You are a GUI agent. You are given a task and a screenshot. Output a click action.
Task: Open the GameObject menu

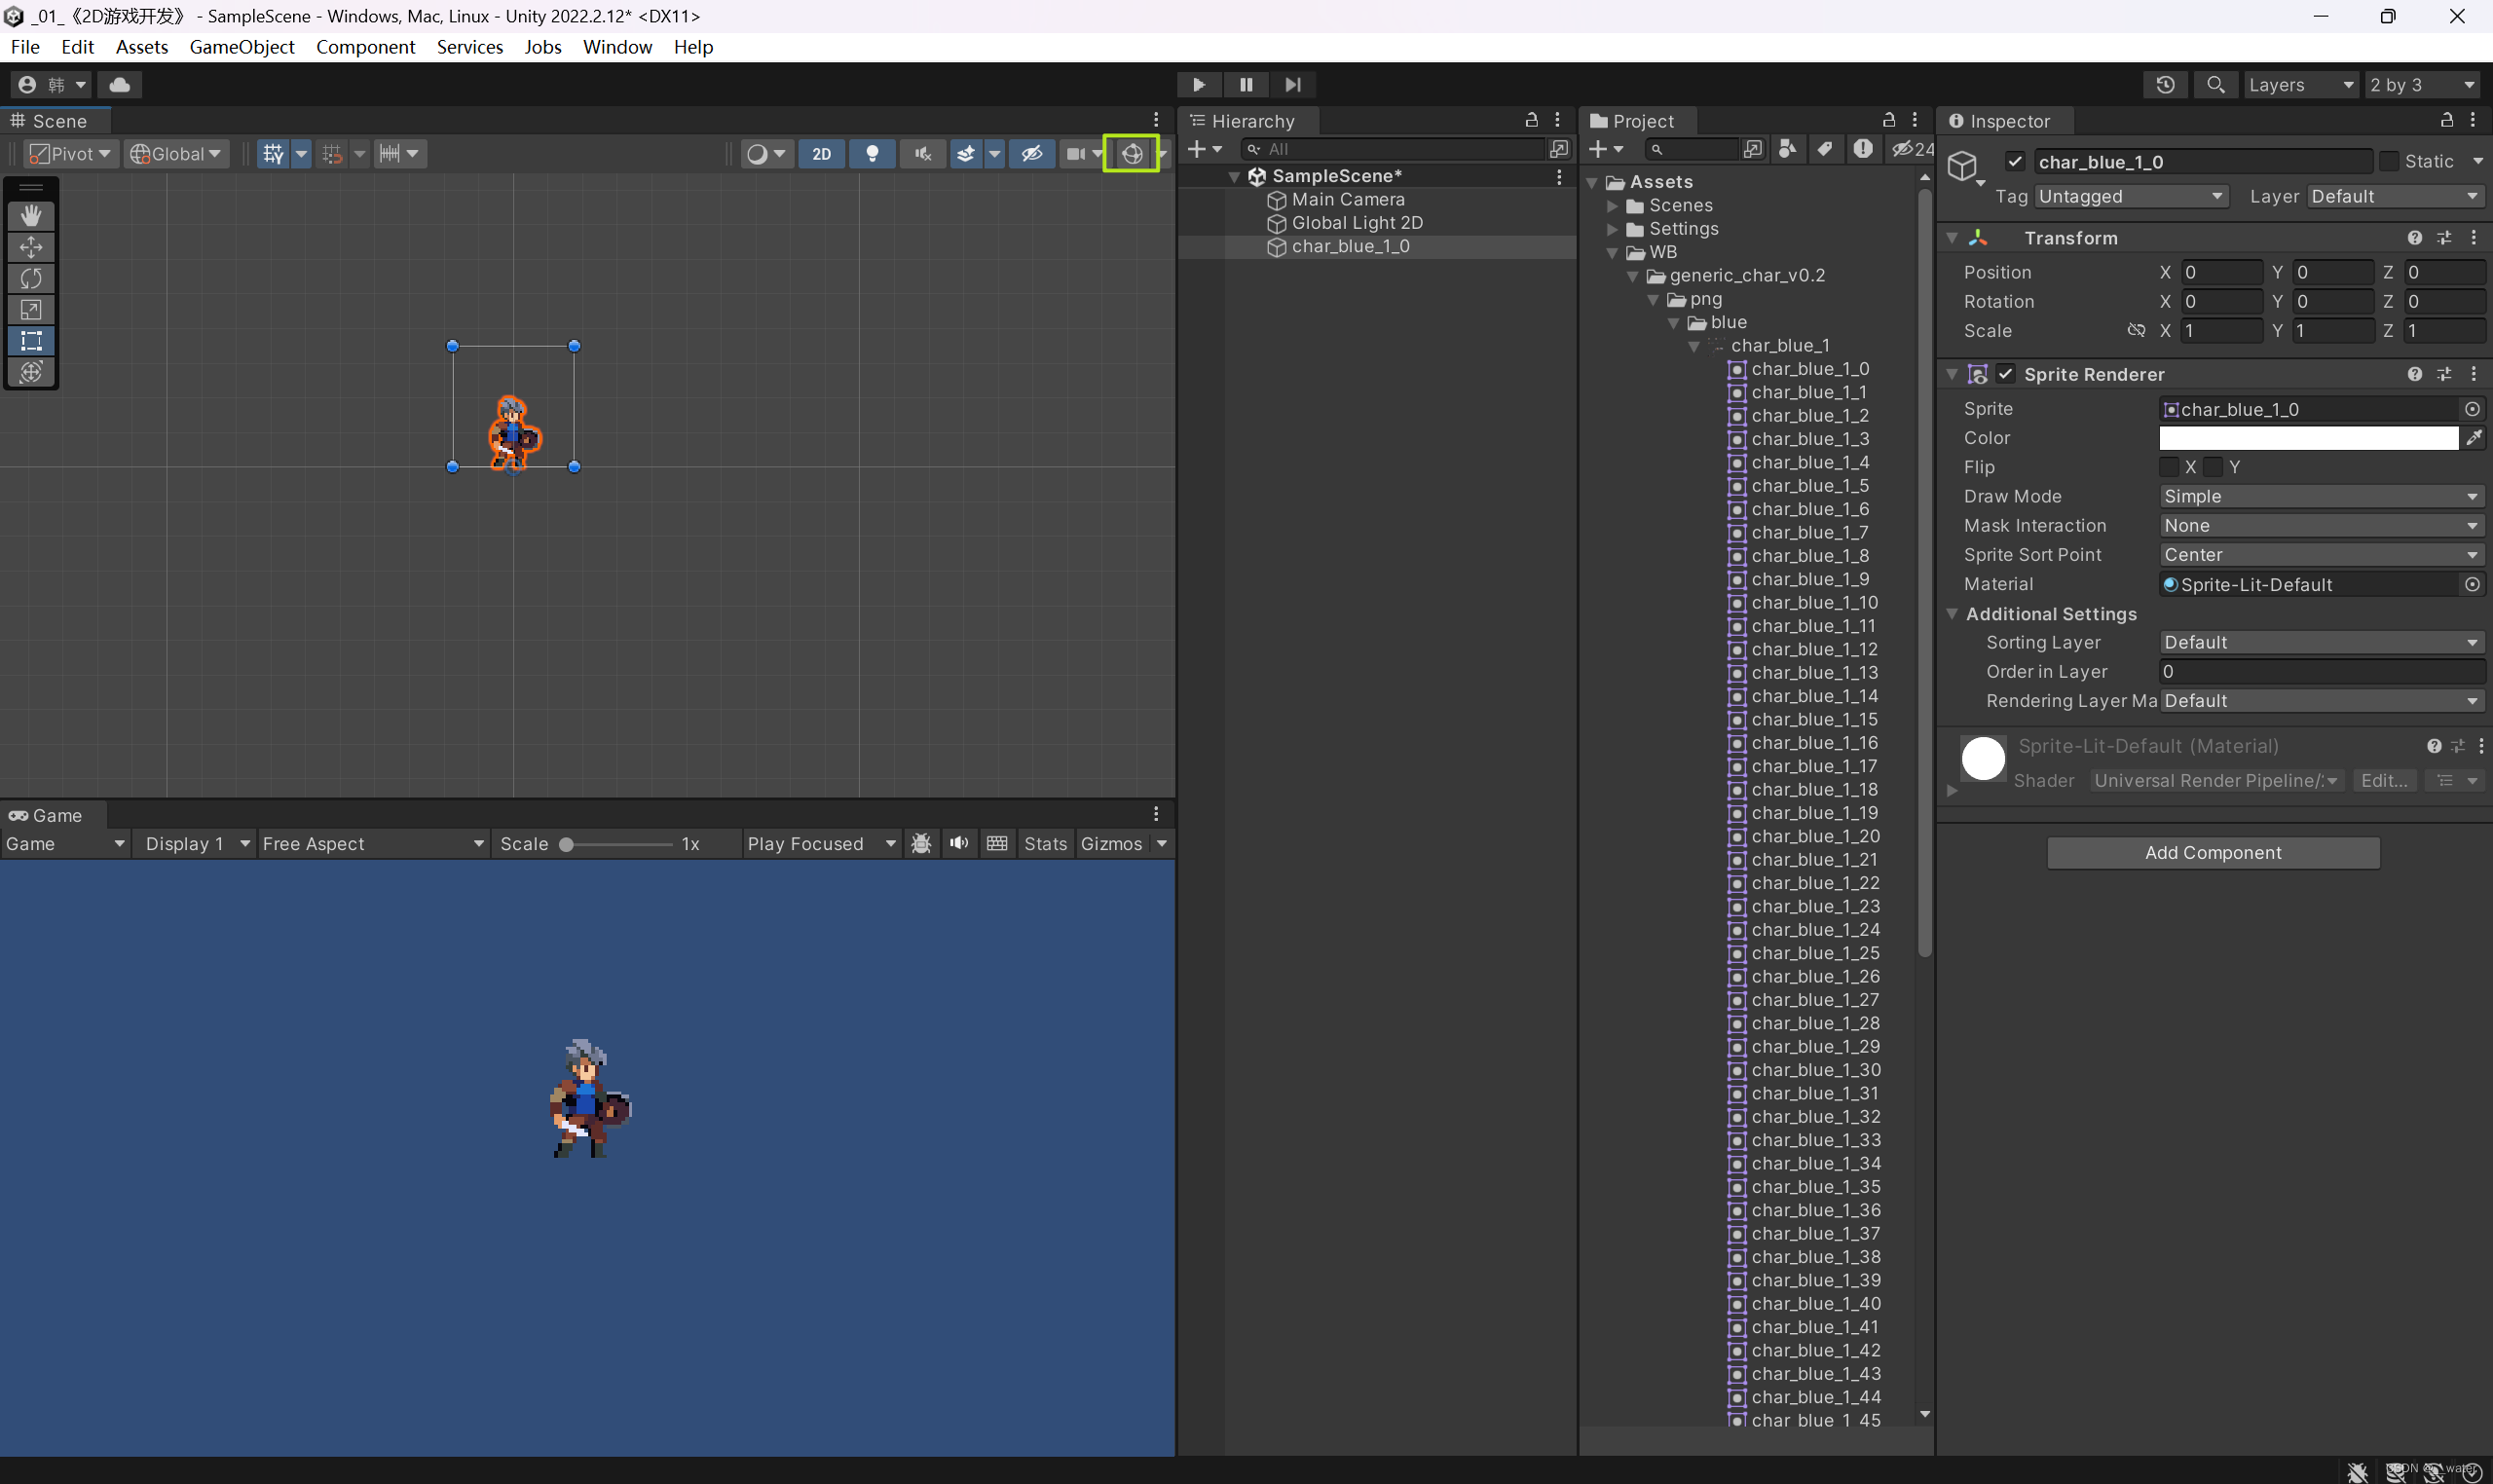241,46
